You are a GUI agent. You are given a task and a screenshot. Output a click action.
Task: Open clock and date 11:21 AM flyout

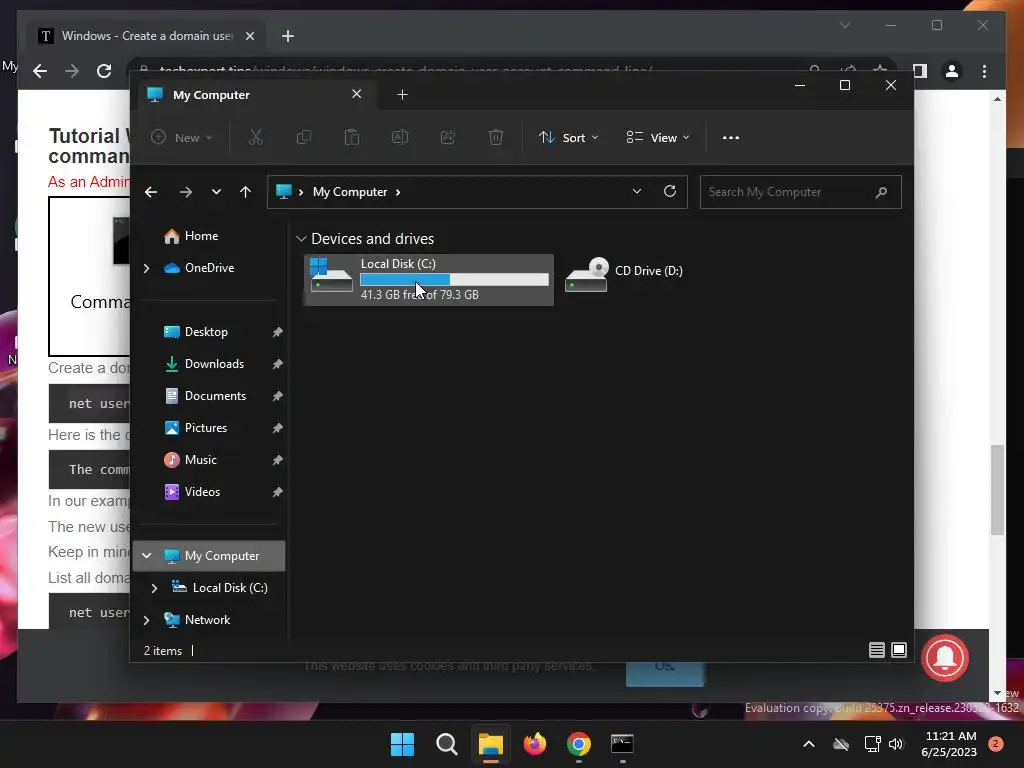[x=950, y=744]
